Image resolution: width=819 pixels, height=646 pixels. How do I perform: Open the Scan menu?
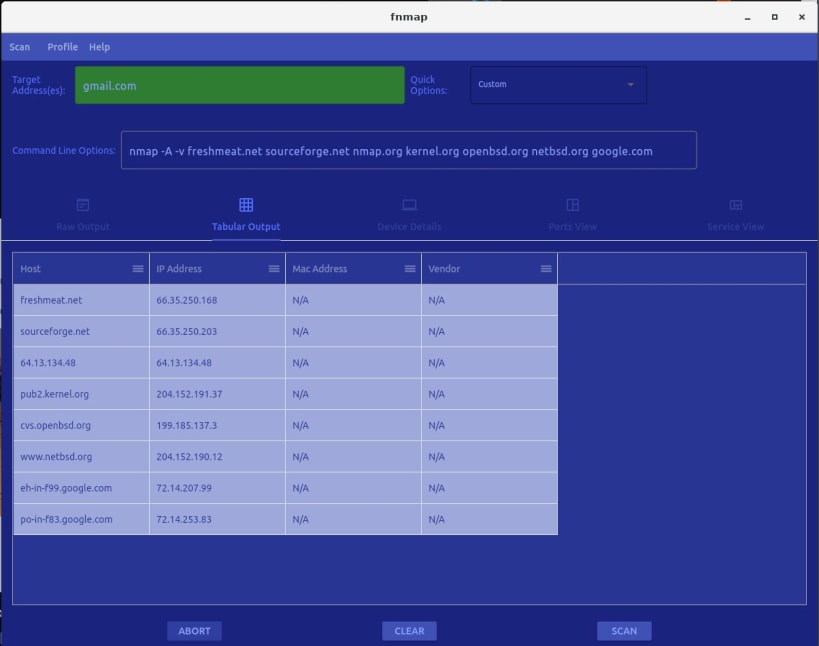point(19,47)
